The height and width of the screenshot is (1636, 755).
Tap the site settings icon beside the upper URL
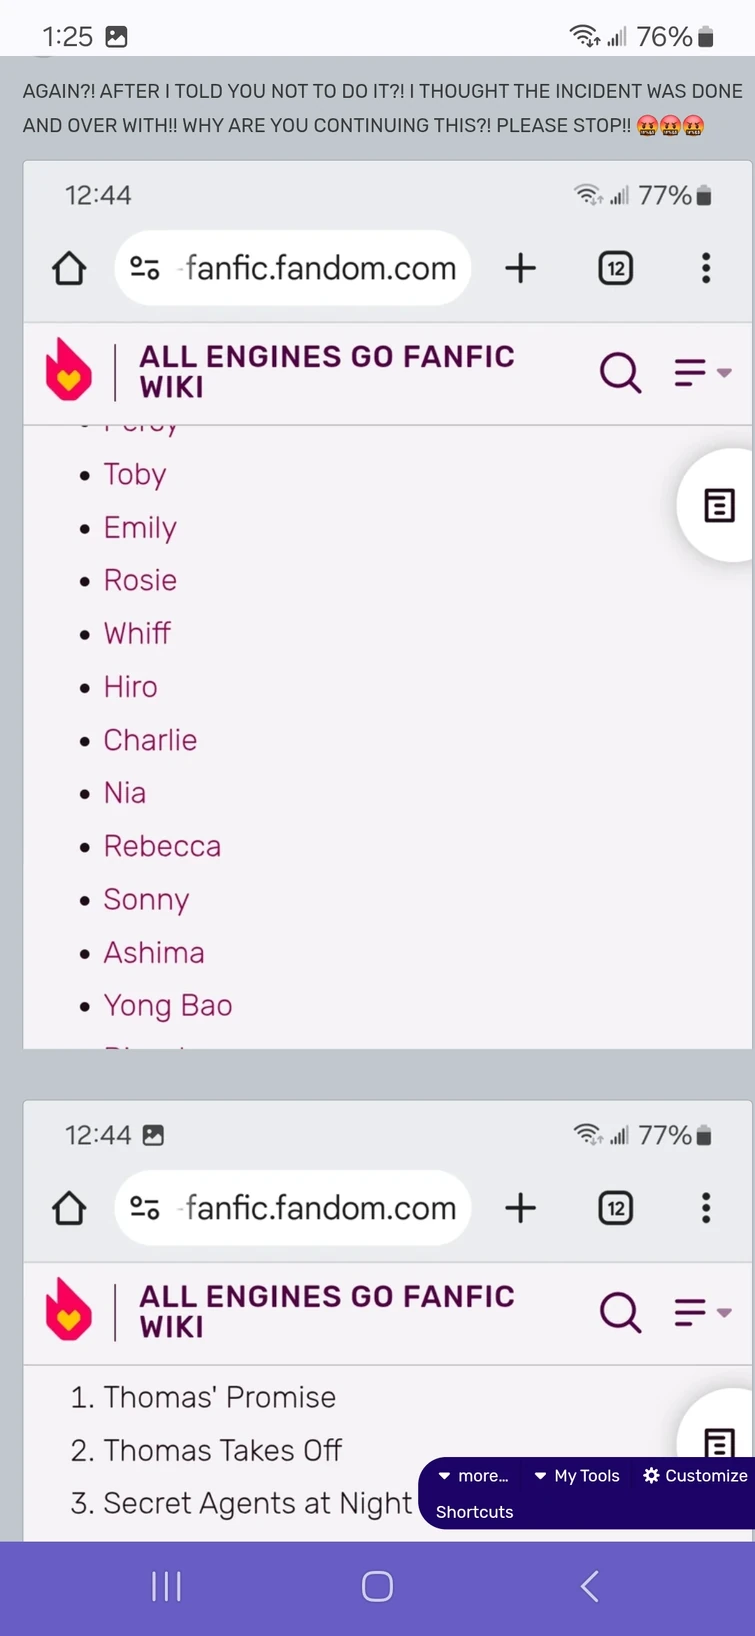(x=145, y=268)
